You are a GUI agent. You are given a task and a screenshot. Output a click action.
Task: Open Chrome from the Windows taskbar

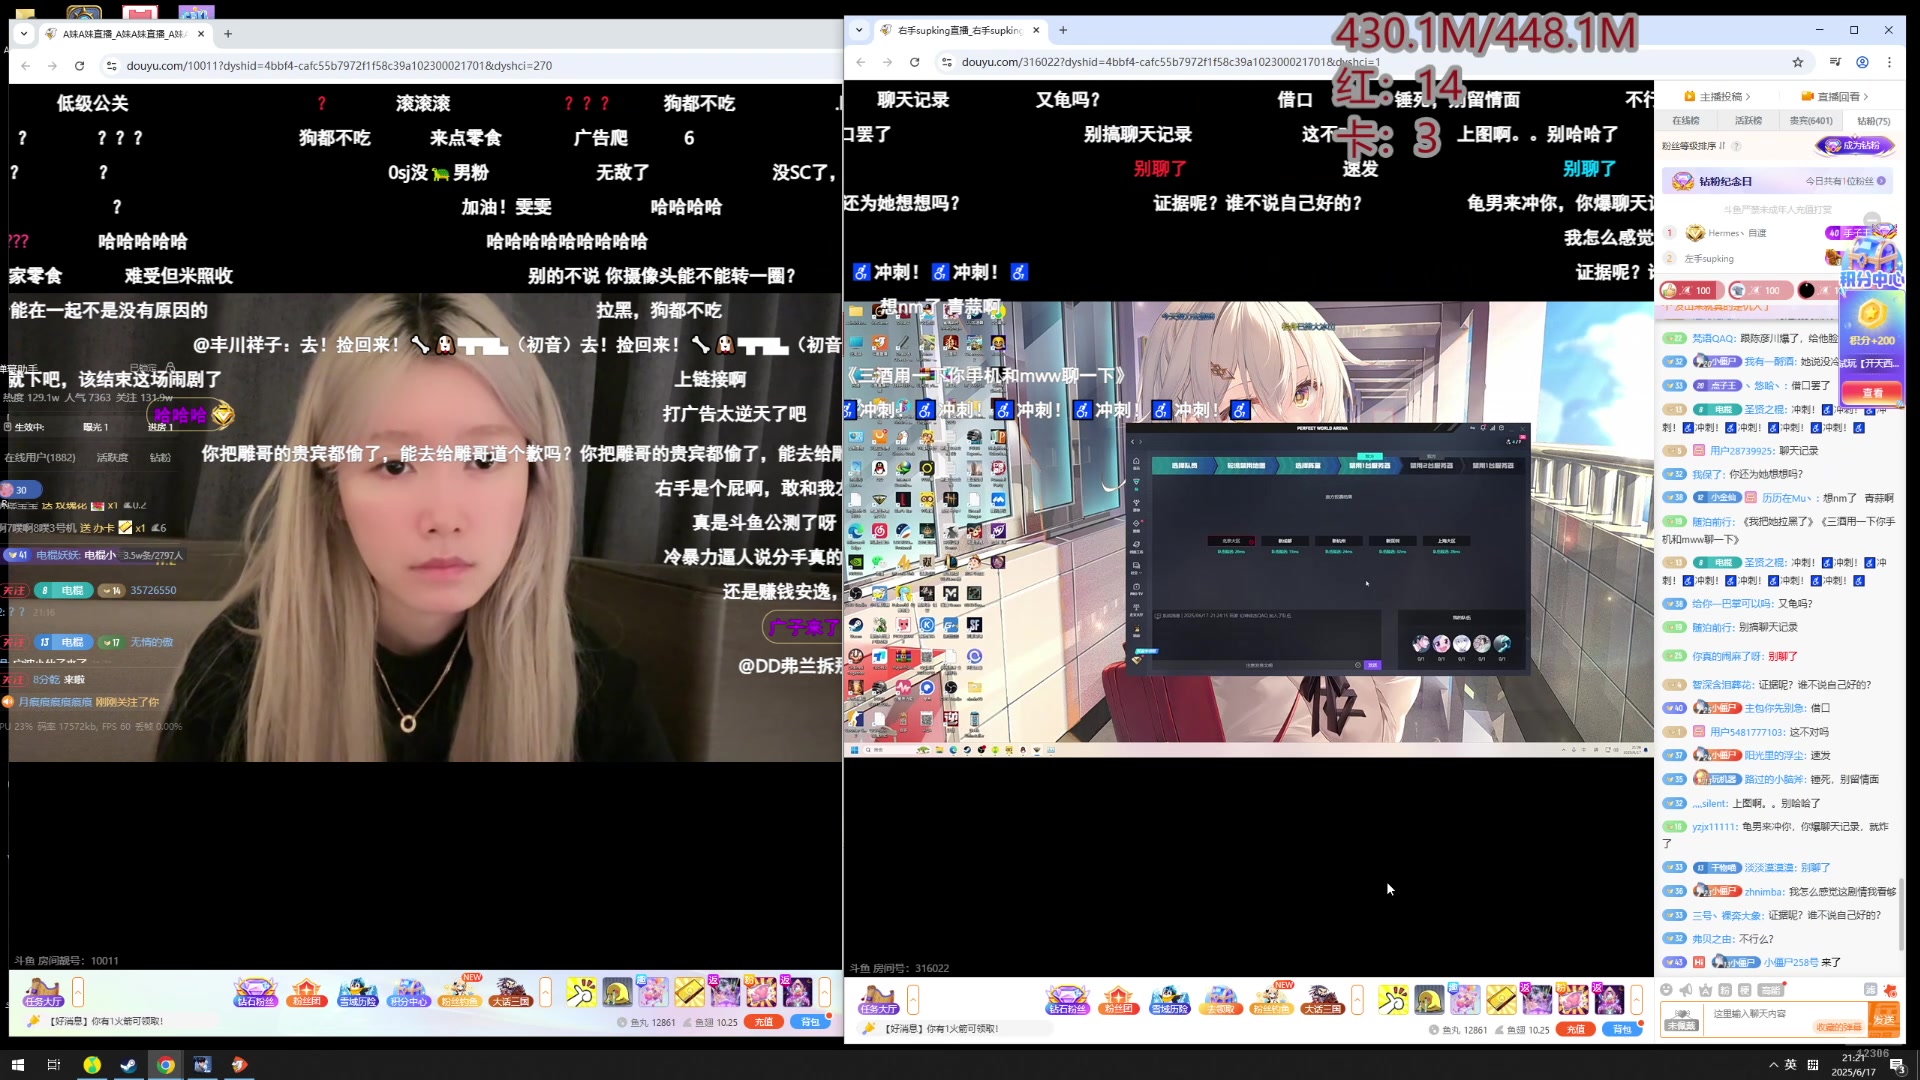click(166, 1065)
